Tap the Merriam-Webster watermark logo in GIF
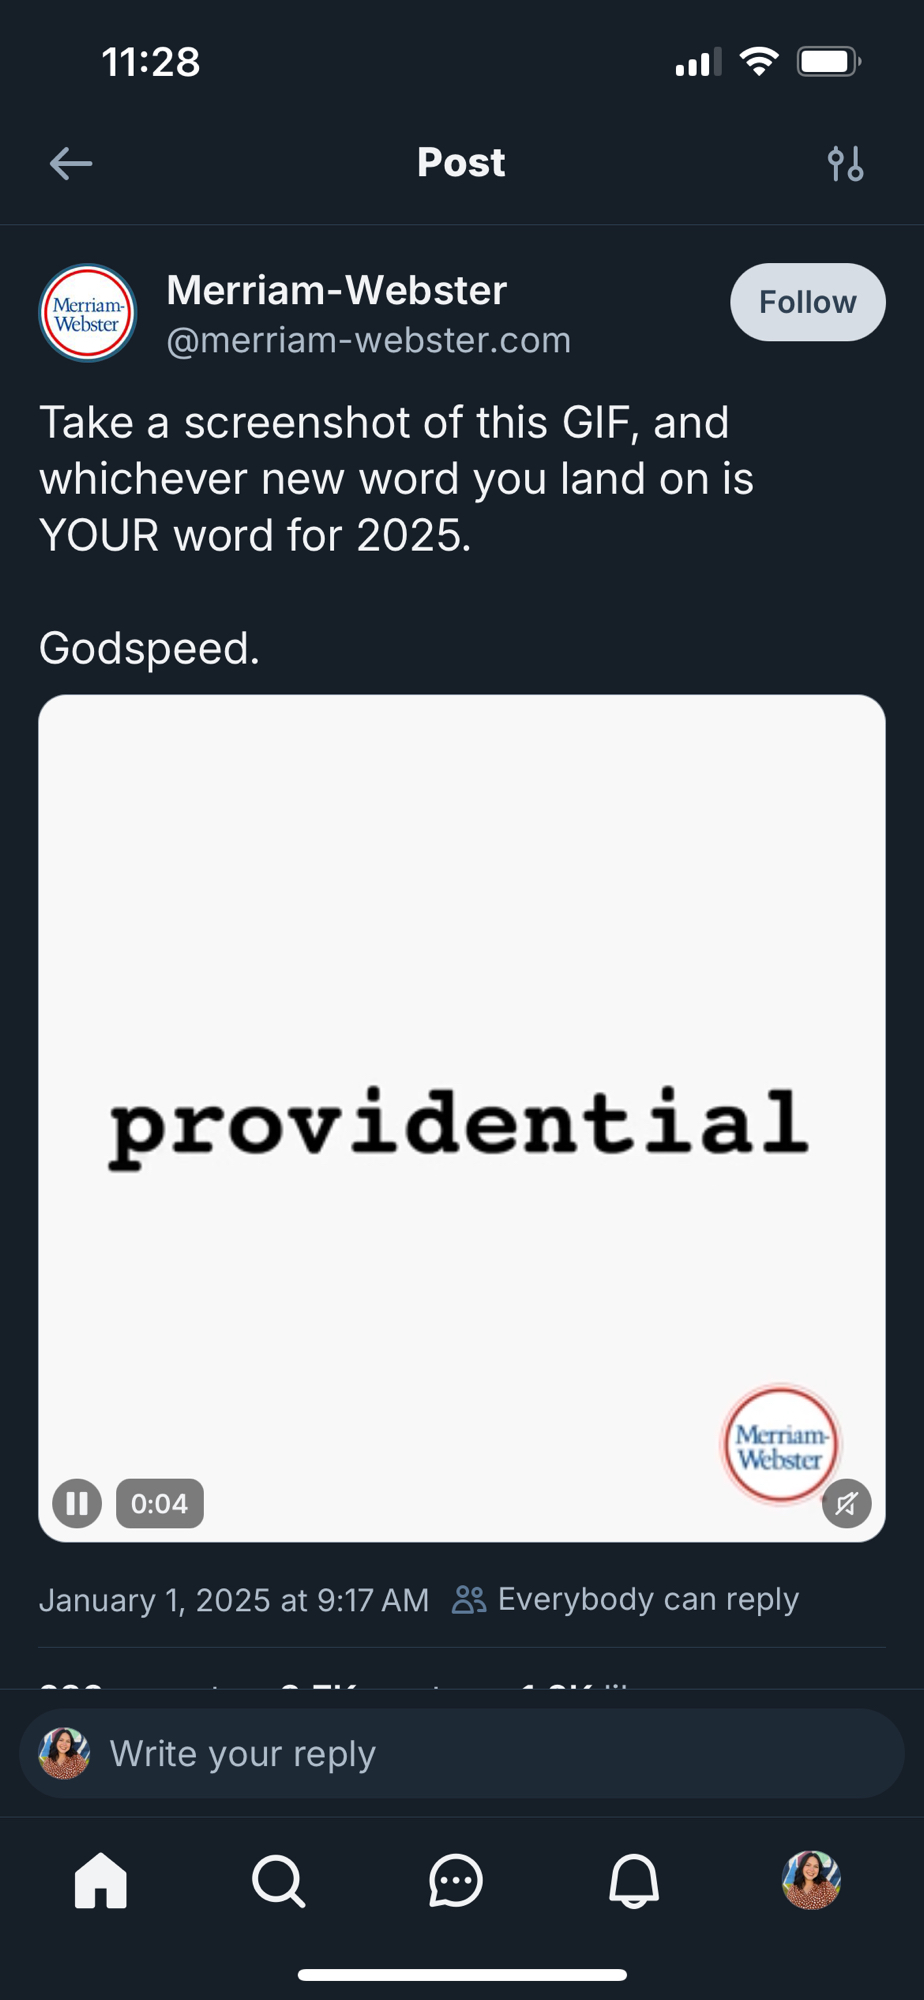Viewport: 924px width, 2000px height. point(781,1445)
